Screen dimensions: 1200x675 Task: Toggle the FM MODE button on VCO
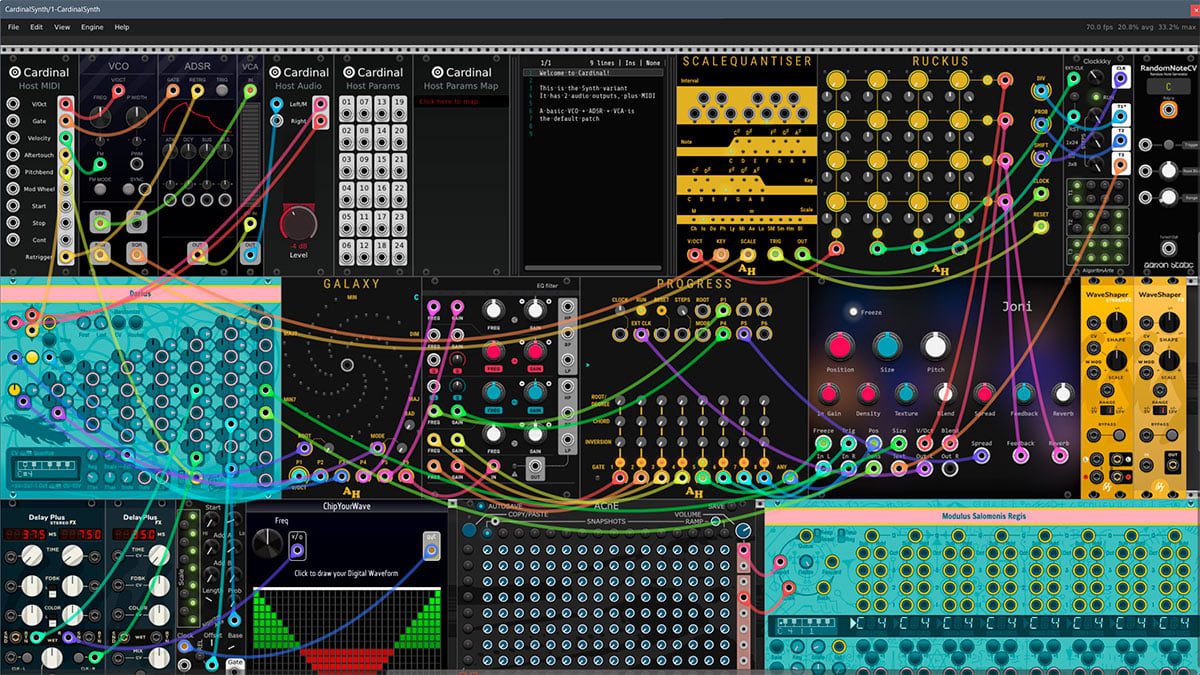[x=101, y=191]
